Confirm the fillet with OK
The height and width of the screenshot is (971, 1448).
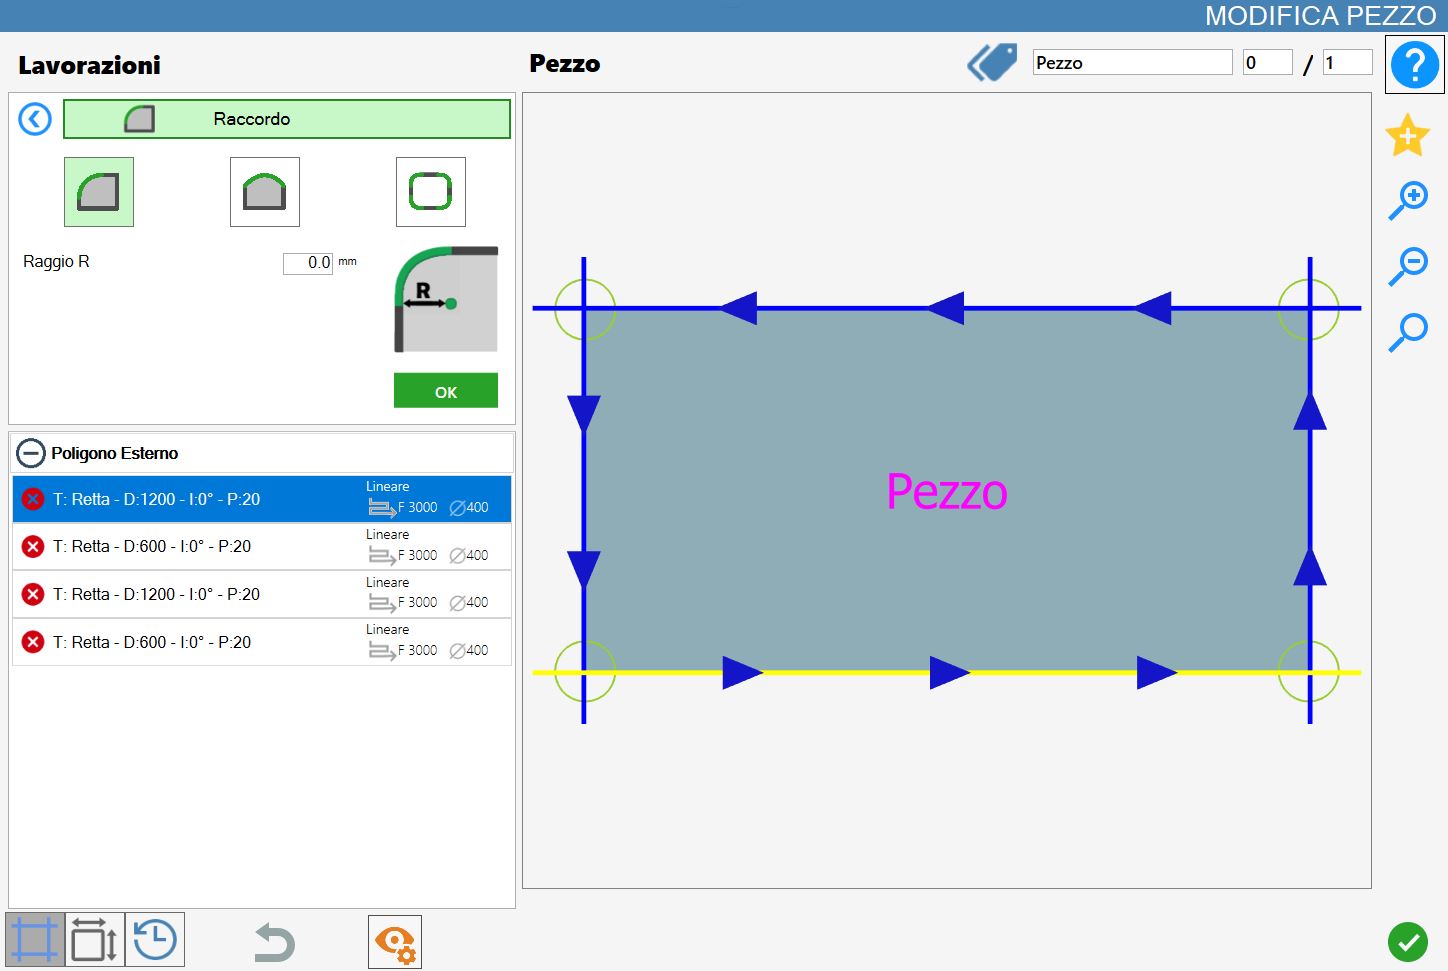pos(446,391)
